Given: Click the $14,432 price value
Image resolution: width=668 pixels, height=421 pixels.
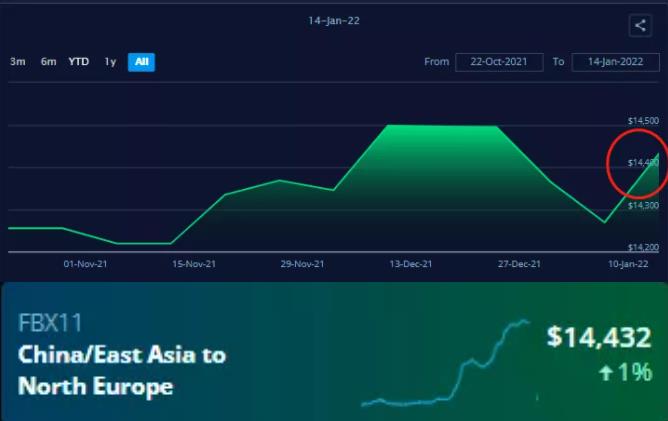Looking at the screenshot, I should (599, 337).
